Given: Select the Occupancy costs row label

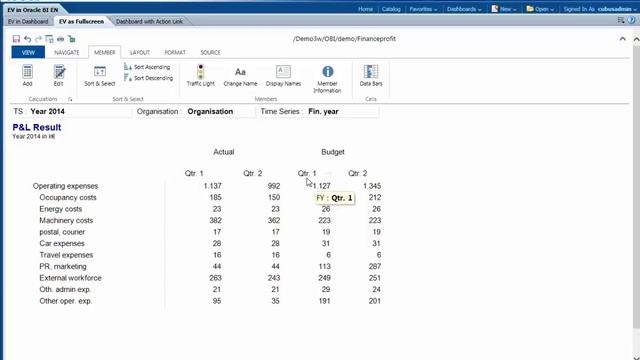Looking at the screenshot, I should pyautogui.click(x=68, y=198).
